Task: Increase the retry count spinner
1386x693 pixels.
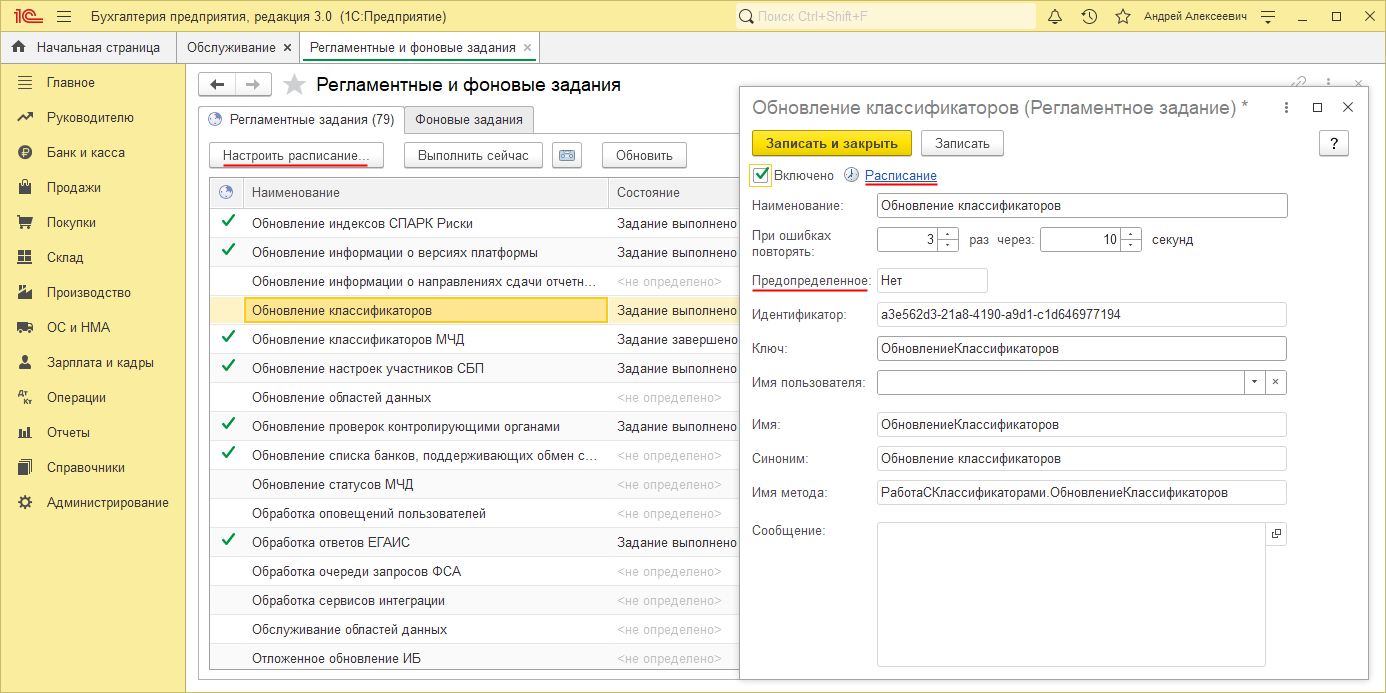Action: (949, 235)
